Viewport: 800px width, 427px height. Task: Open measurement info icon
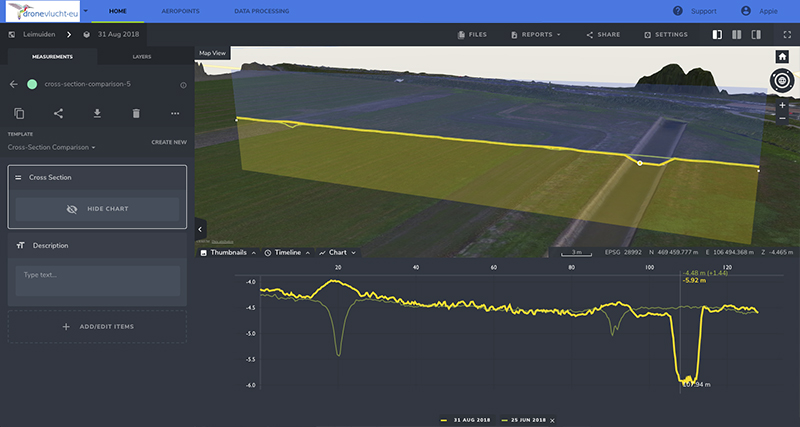pos(183,85)
